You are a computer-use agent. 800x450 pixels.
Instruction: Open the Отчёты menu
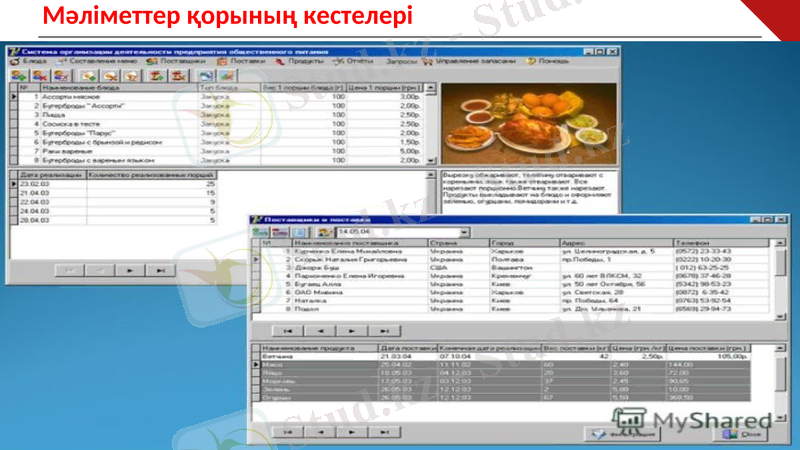[353, 61]
